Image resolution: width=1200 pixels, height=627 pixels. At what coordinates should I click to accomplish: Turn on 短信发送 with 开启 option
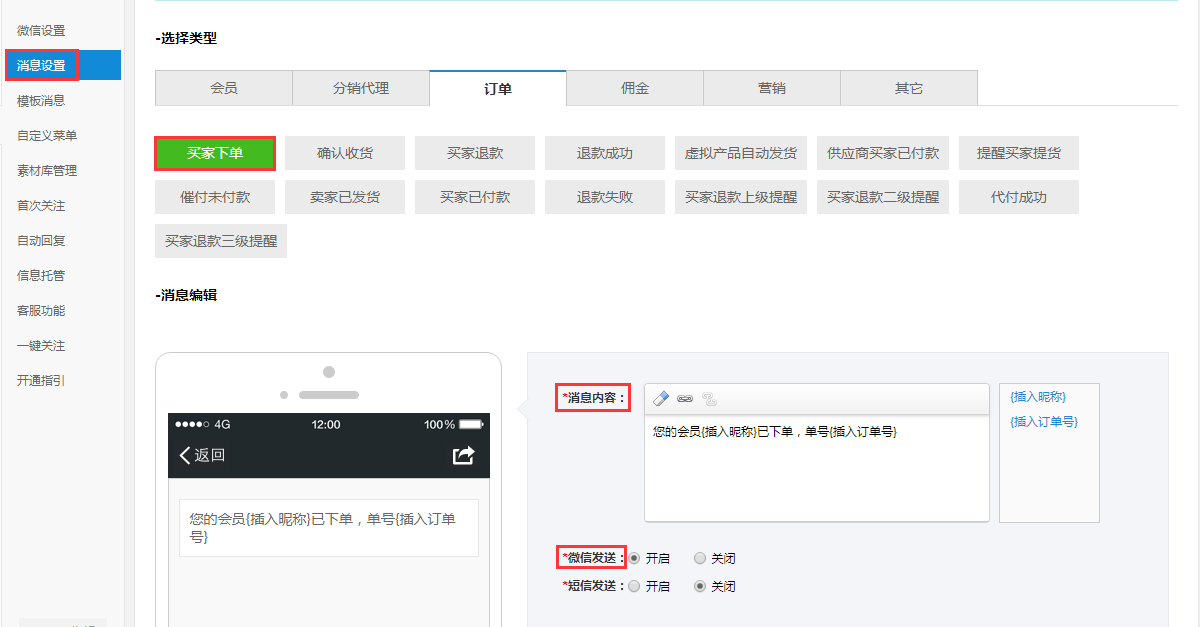click(x=634, y=586)
